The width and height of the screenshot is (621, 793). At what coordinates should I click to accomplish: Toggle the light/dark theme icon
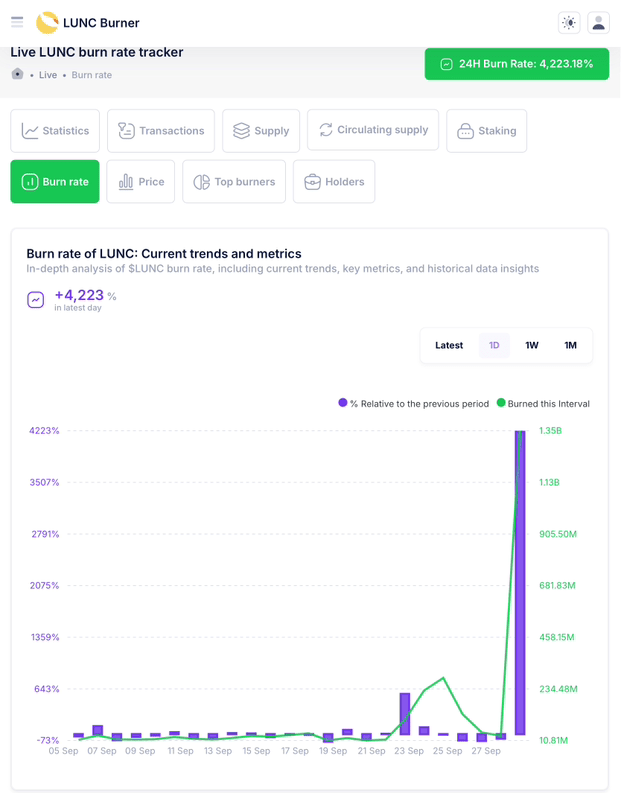(x=569, y=23)
